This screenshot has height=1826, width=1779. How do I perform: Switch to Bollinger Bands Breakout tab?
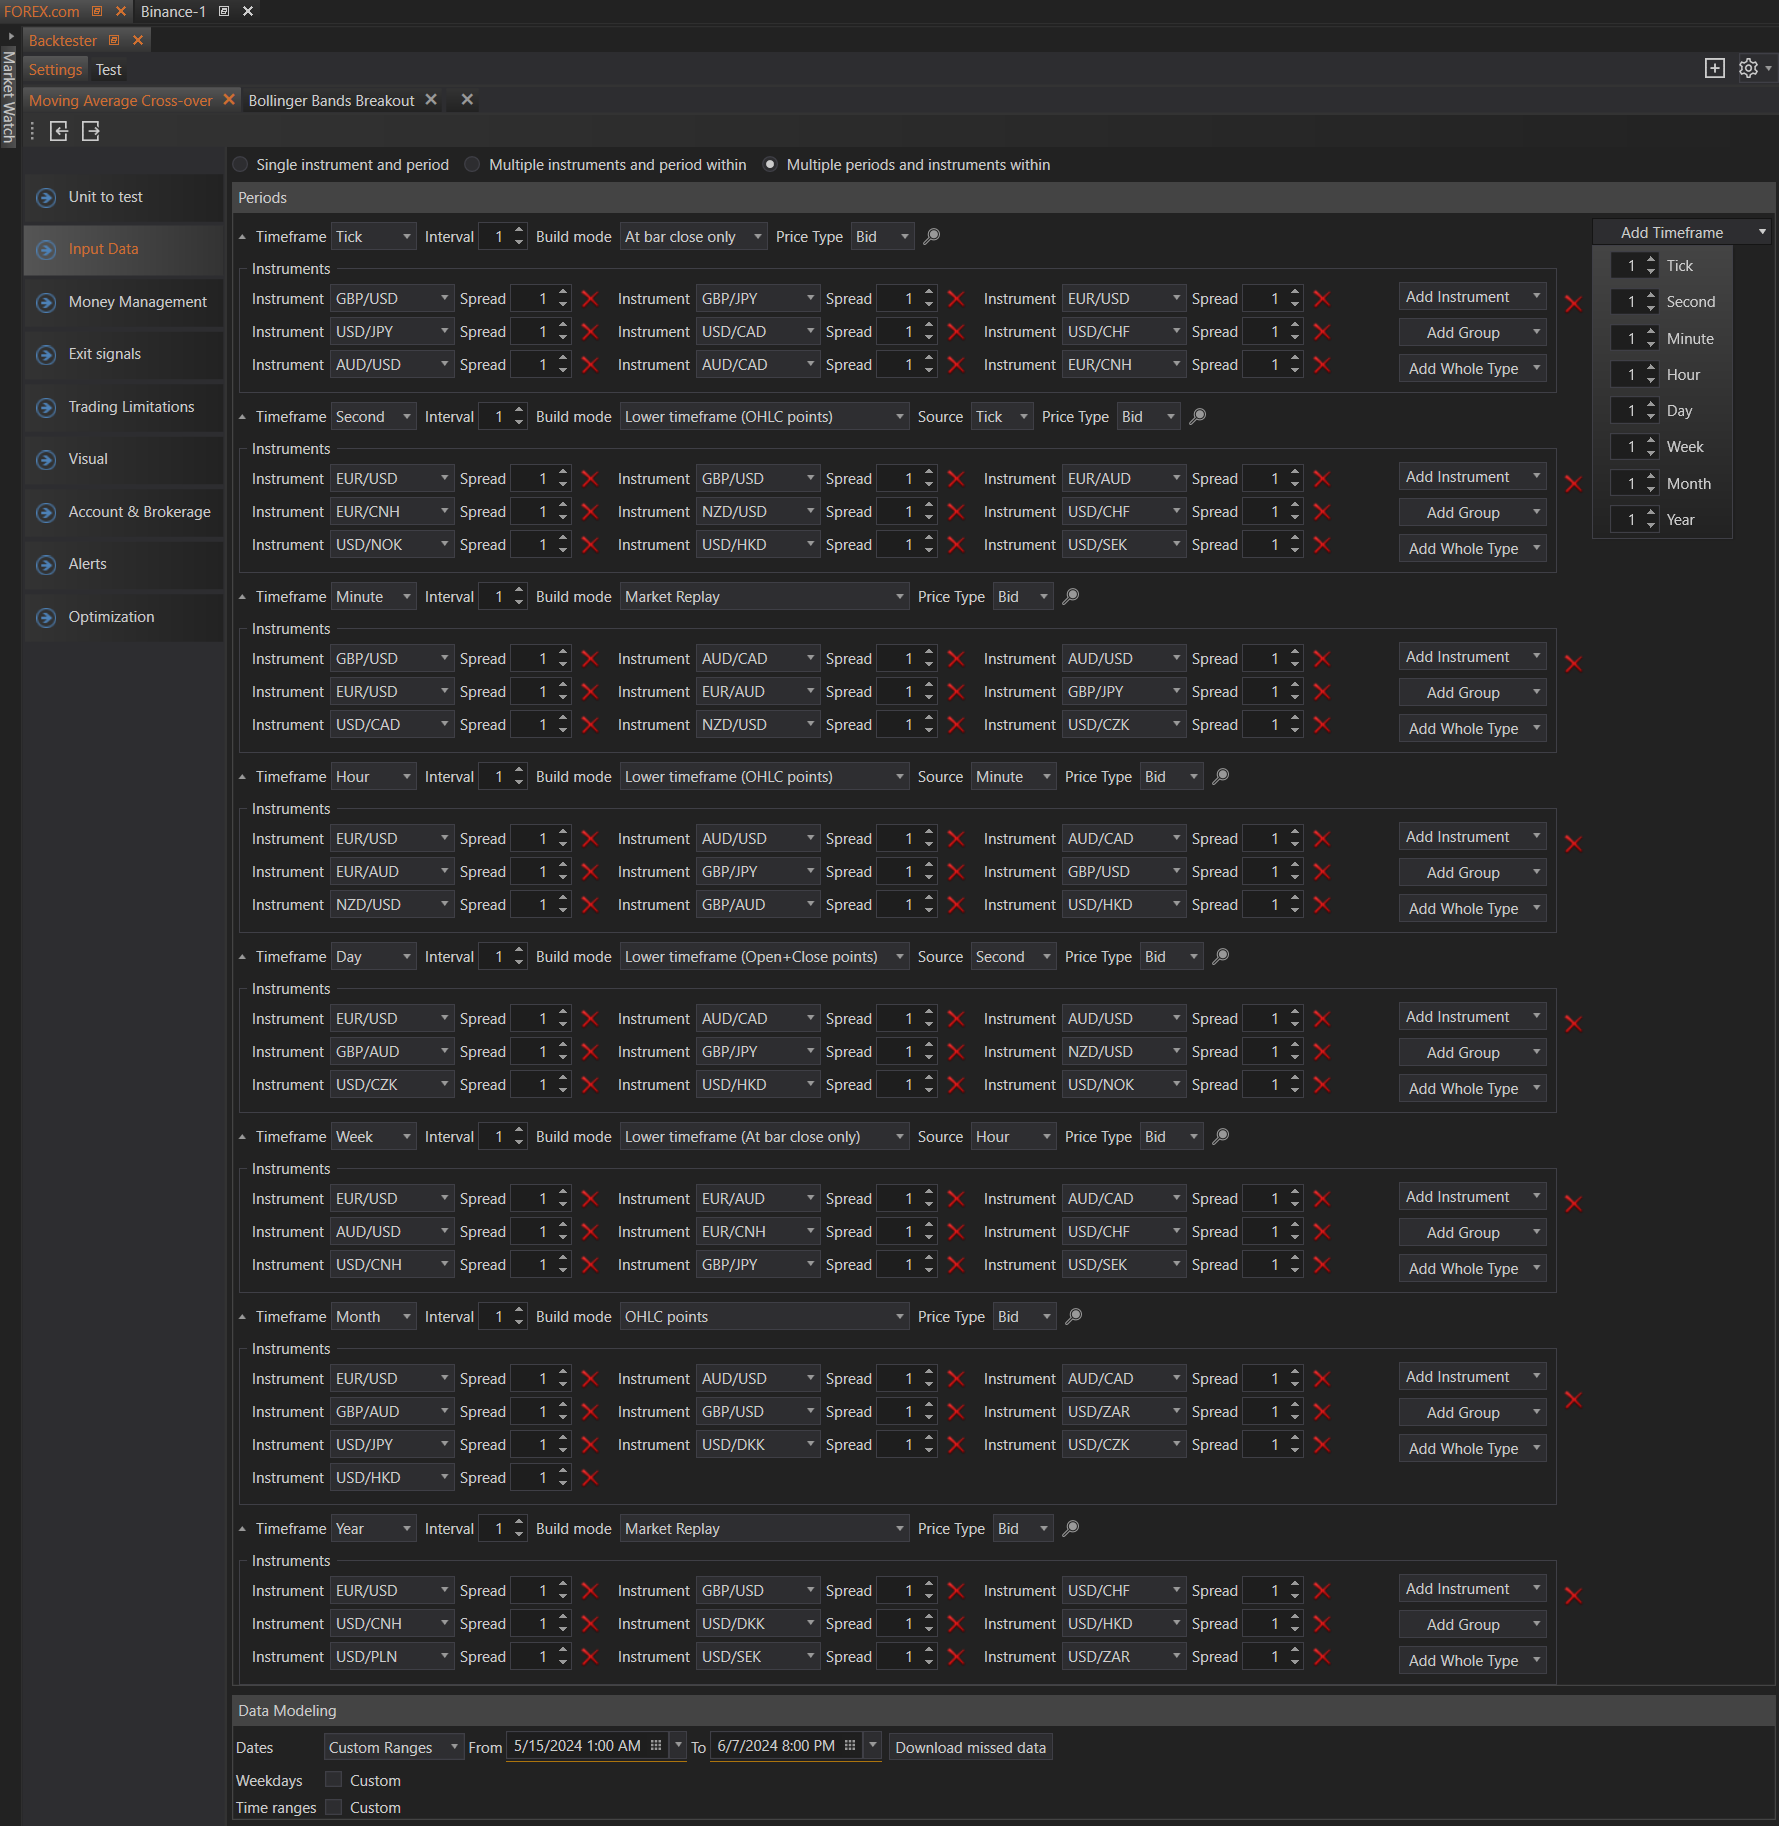pos(331,101)
